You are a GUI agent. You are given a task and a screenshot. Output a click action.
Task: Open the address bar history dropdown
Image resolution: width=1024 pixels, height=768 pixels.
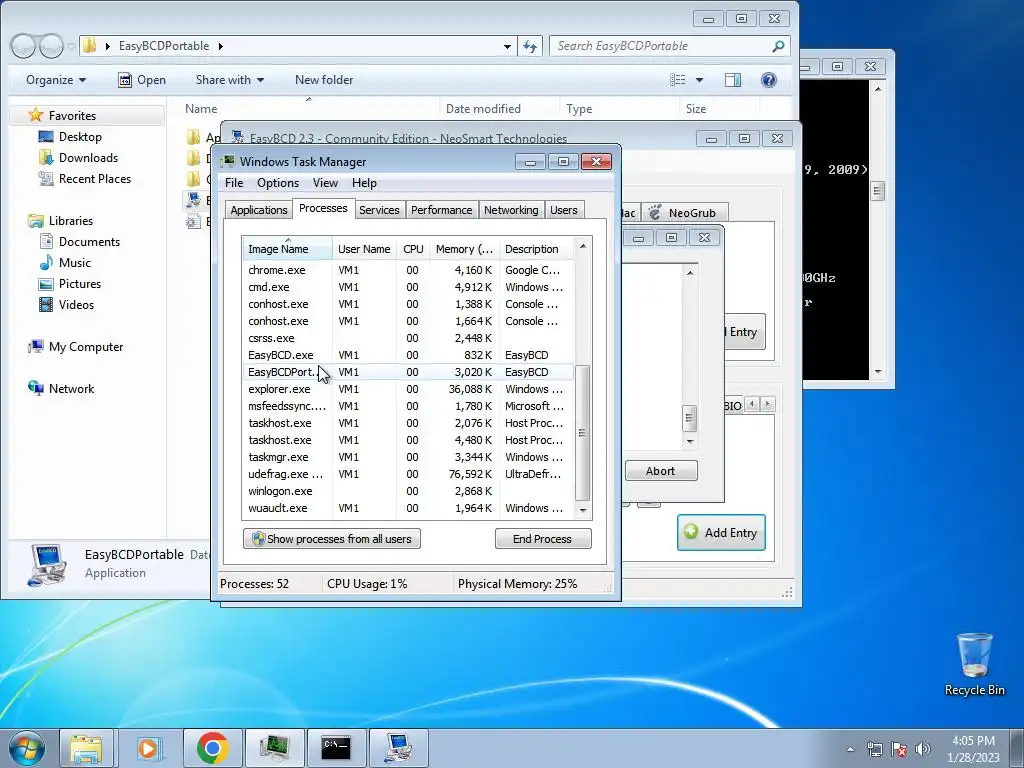(507, 46)
